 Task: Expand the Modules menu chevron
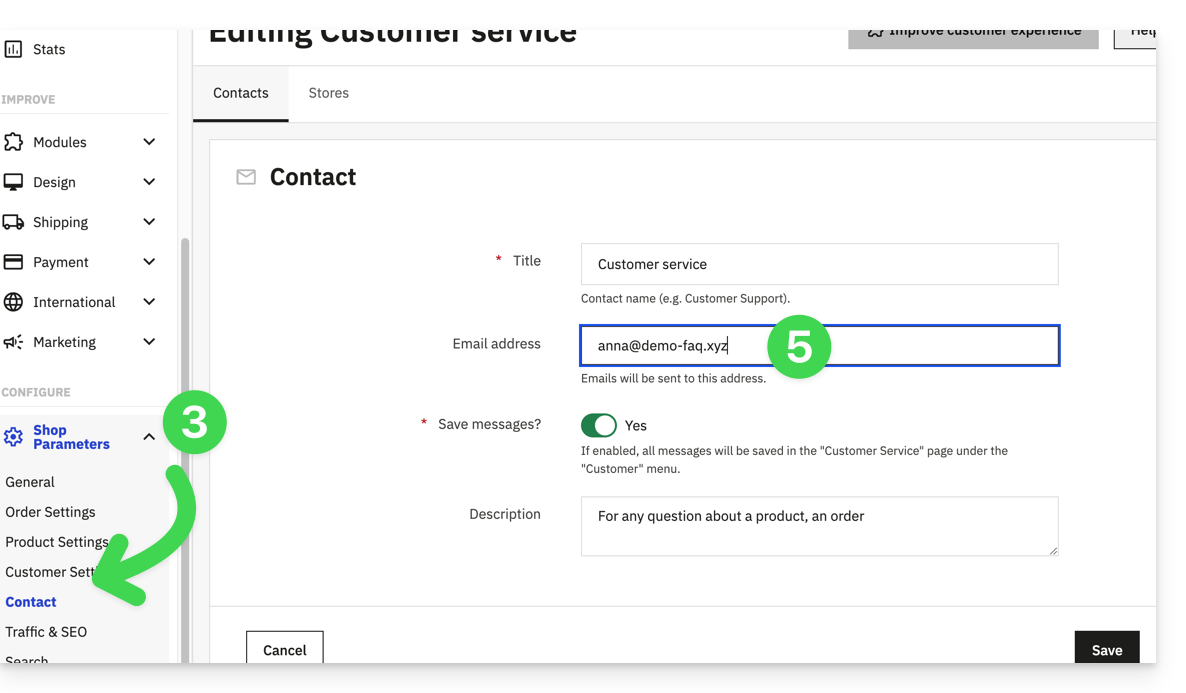pyautogui.click(x=149, y=142)
